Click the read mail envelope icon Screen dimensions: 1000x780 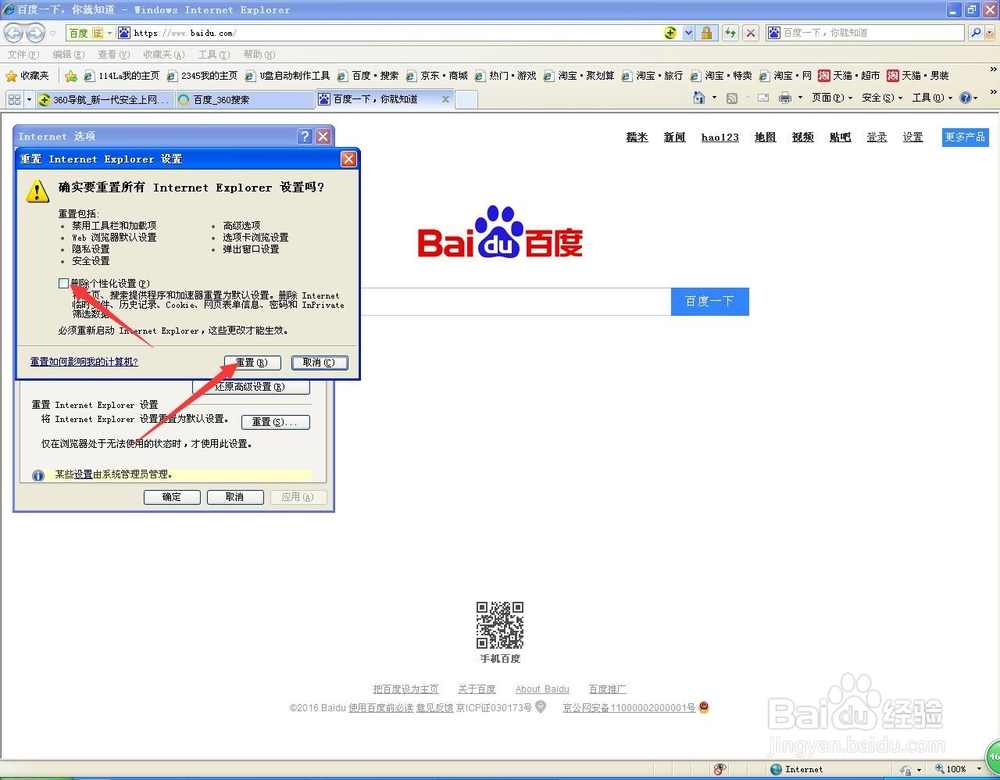tap(763, 98)
